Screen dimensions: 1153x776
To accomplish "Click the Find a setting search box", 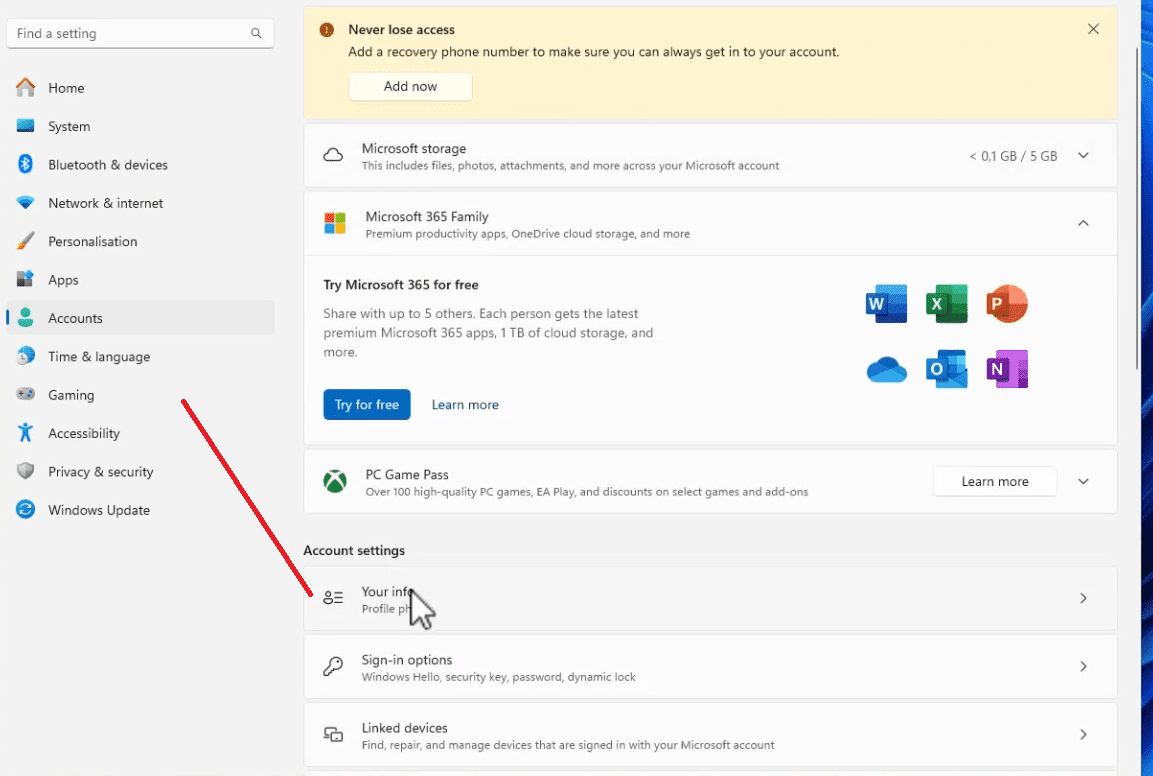I will [140, 33].
